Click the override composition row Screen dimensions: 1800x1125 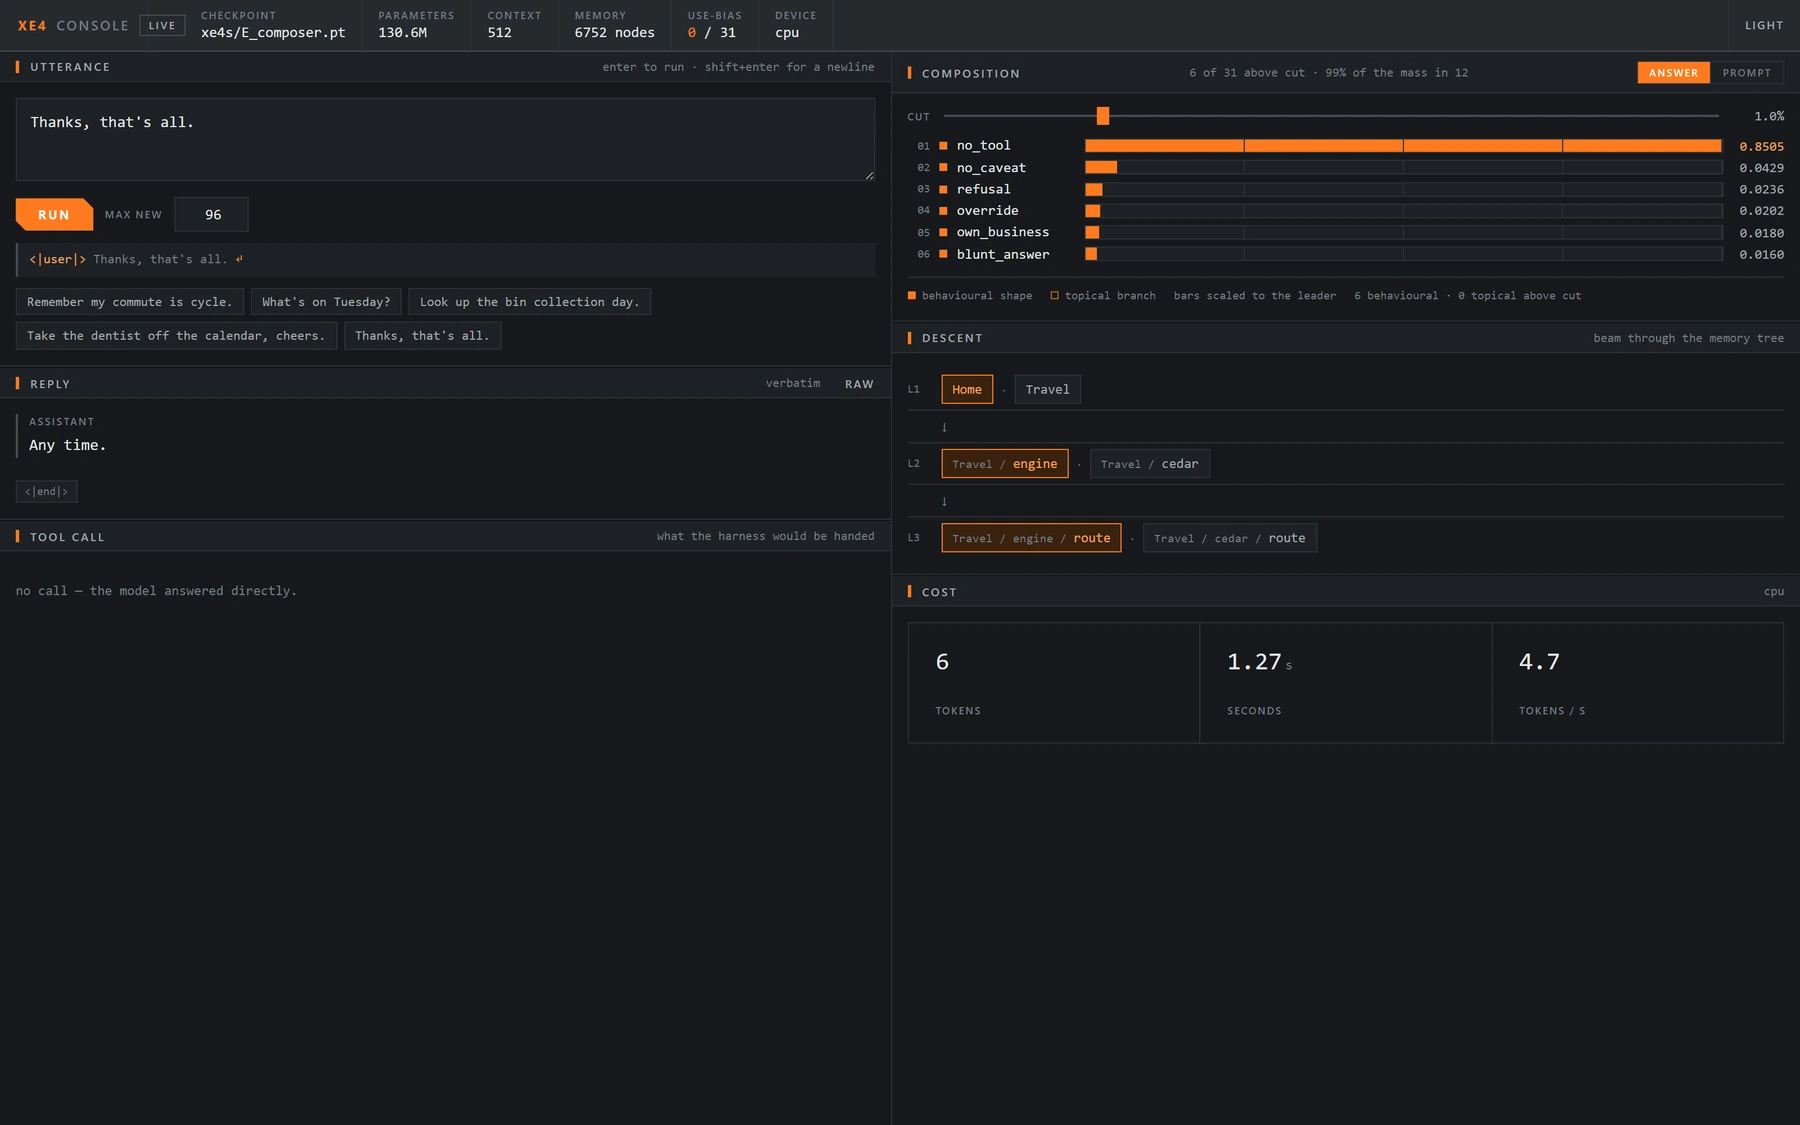tap(1346, 211)
